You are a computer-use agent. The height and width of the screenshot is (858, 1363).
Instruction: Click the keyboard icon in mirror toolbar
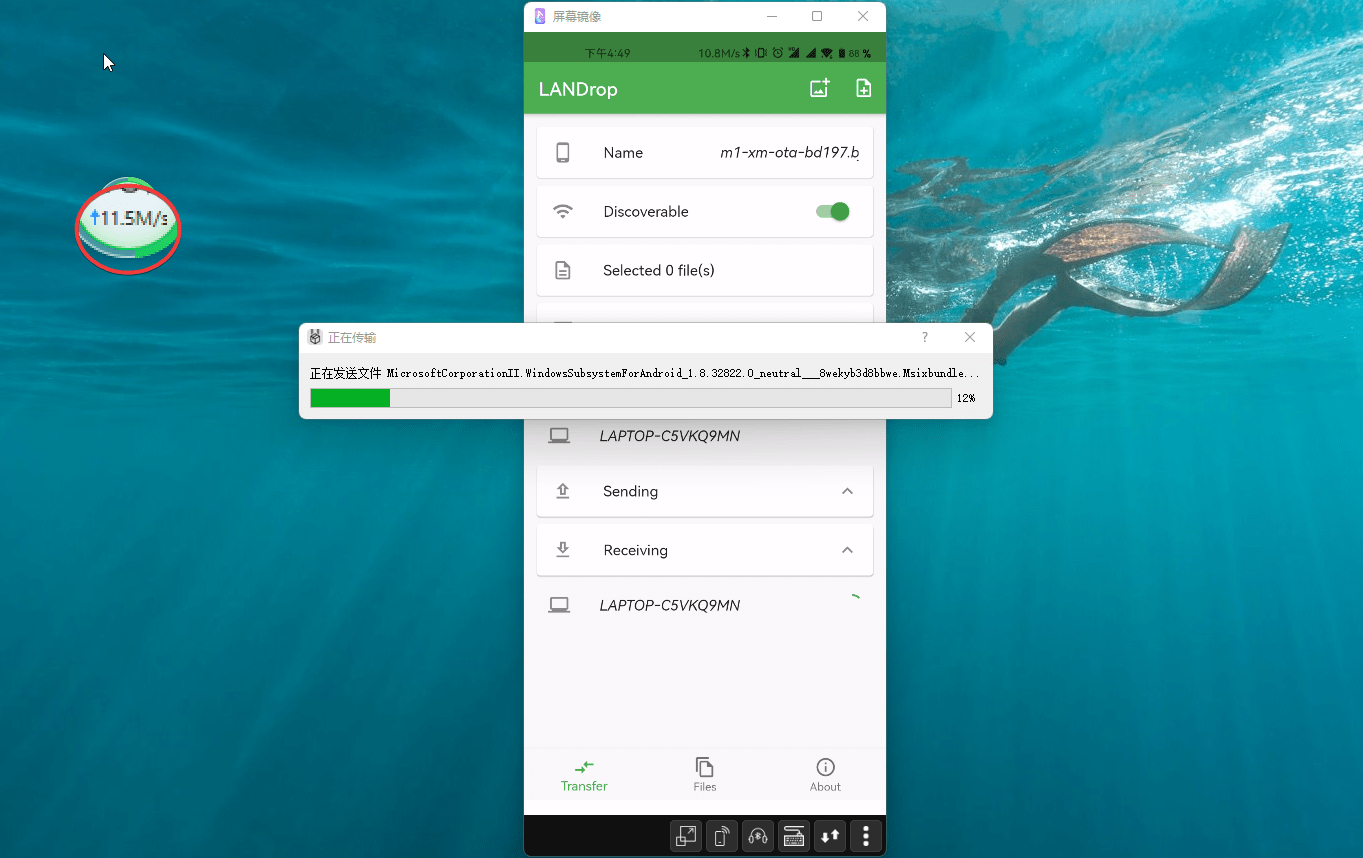coord(794,836)
